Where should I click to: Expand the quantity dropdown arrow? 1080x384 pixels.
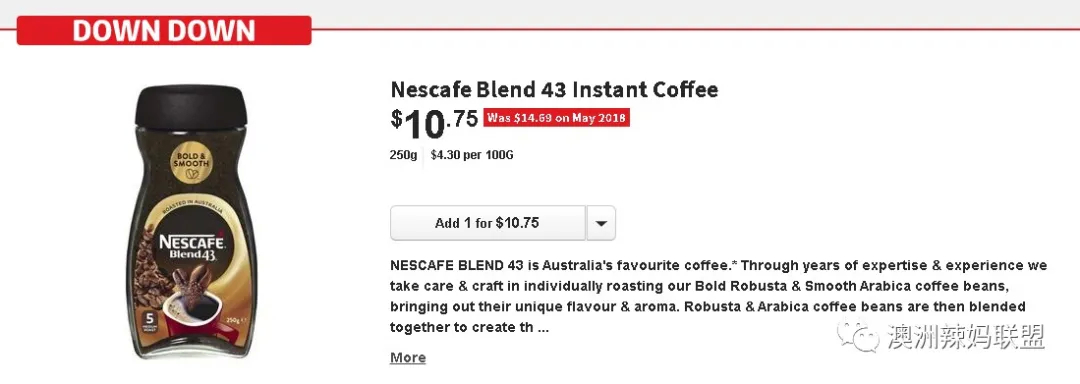coord(601,223)
